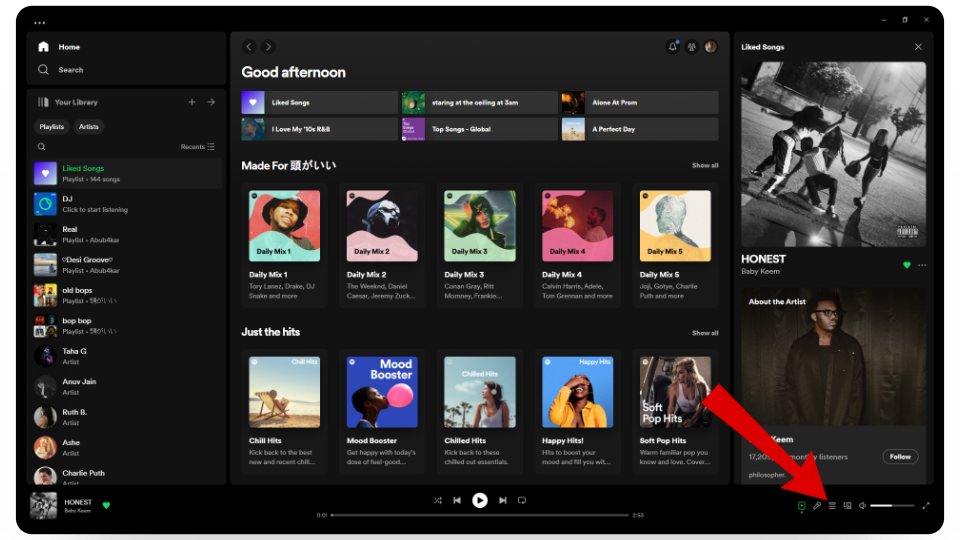Mute the volume speaker icon
This screenshot has width=960, height=540.
tap(862, 506)
